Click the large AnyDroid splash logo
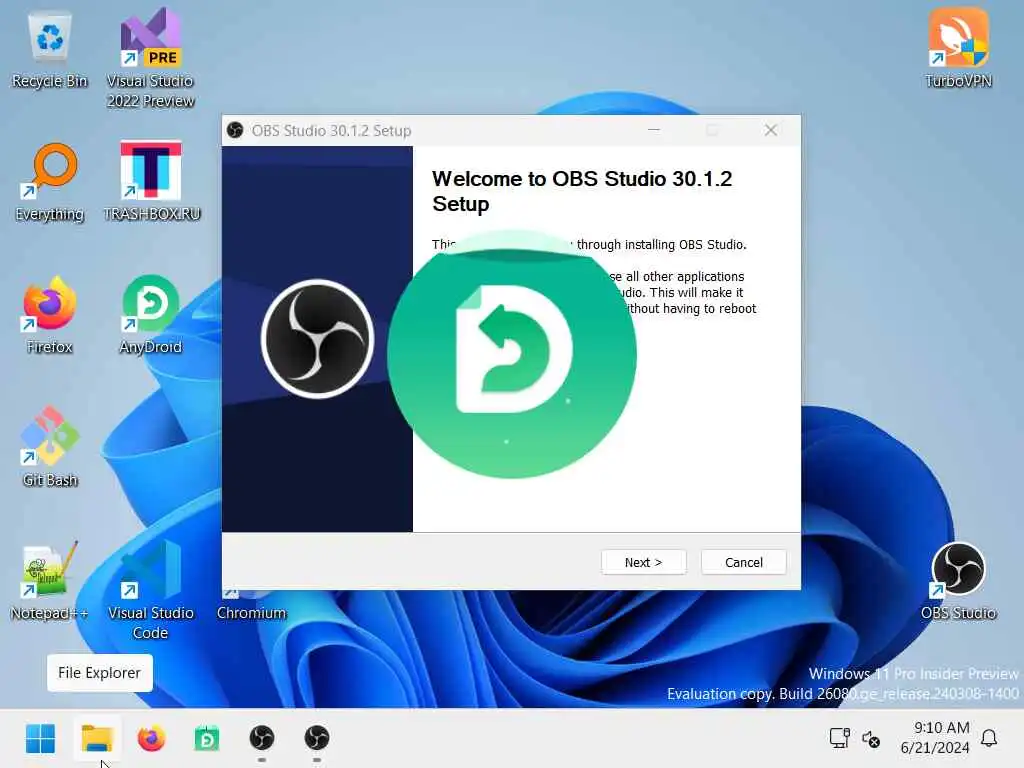Image resolution: width=1024 pixels, height=768 pixels. [x=511, y=354]
